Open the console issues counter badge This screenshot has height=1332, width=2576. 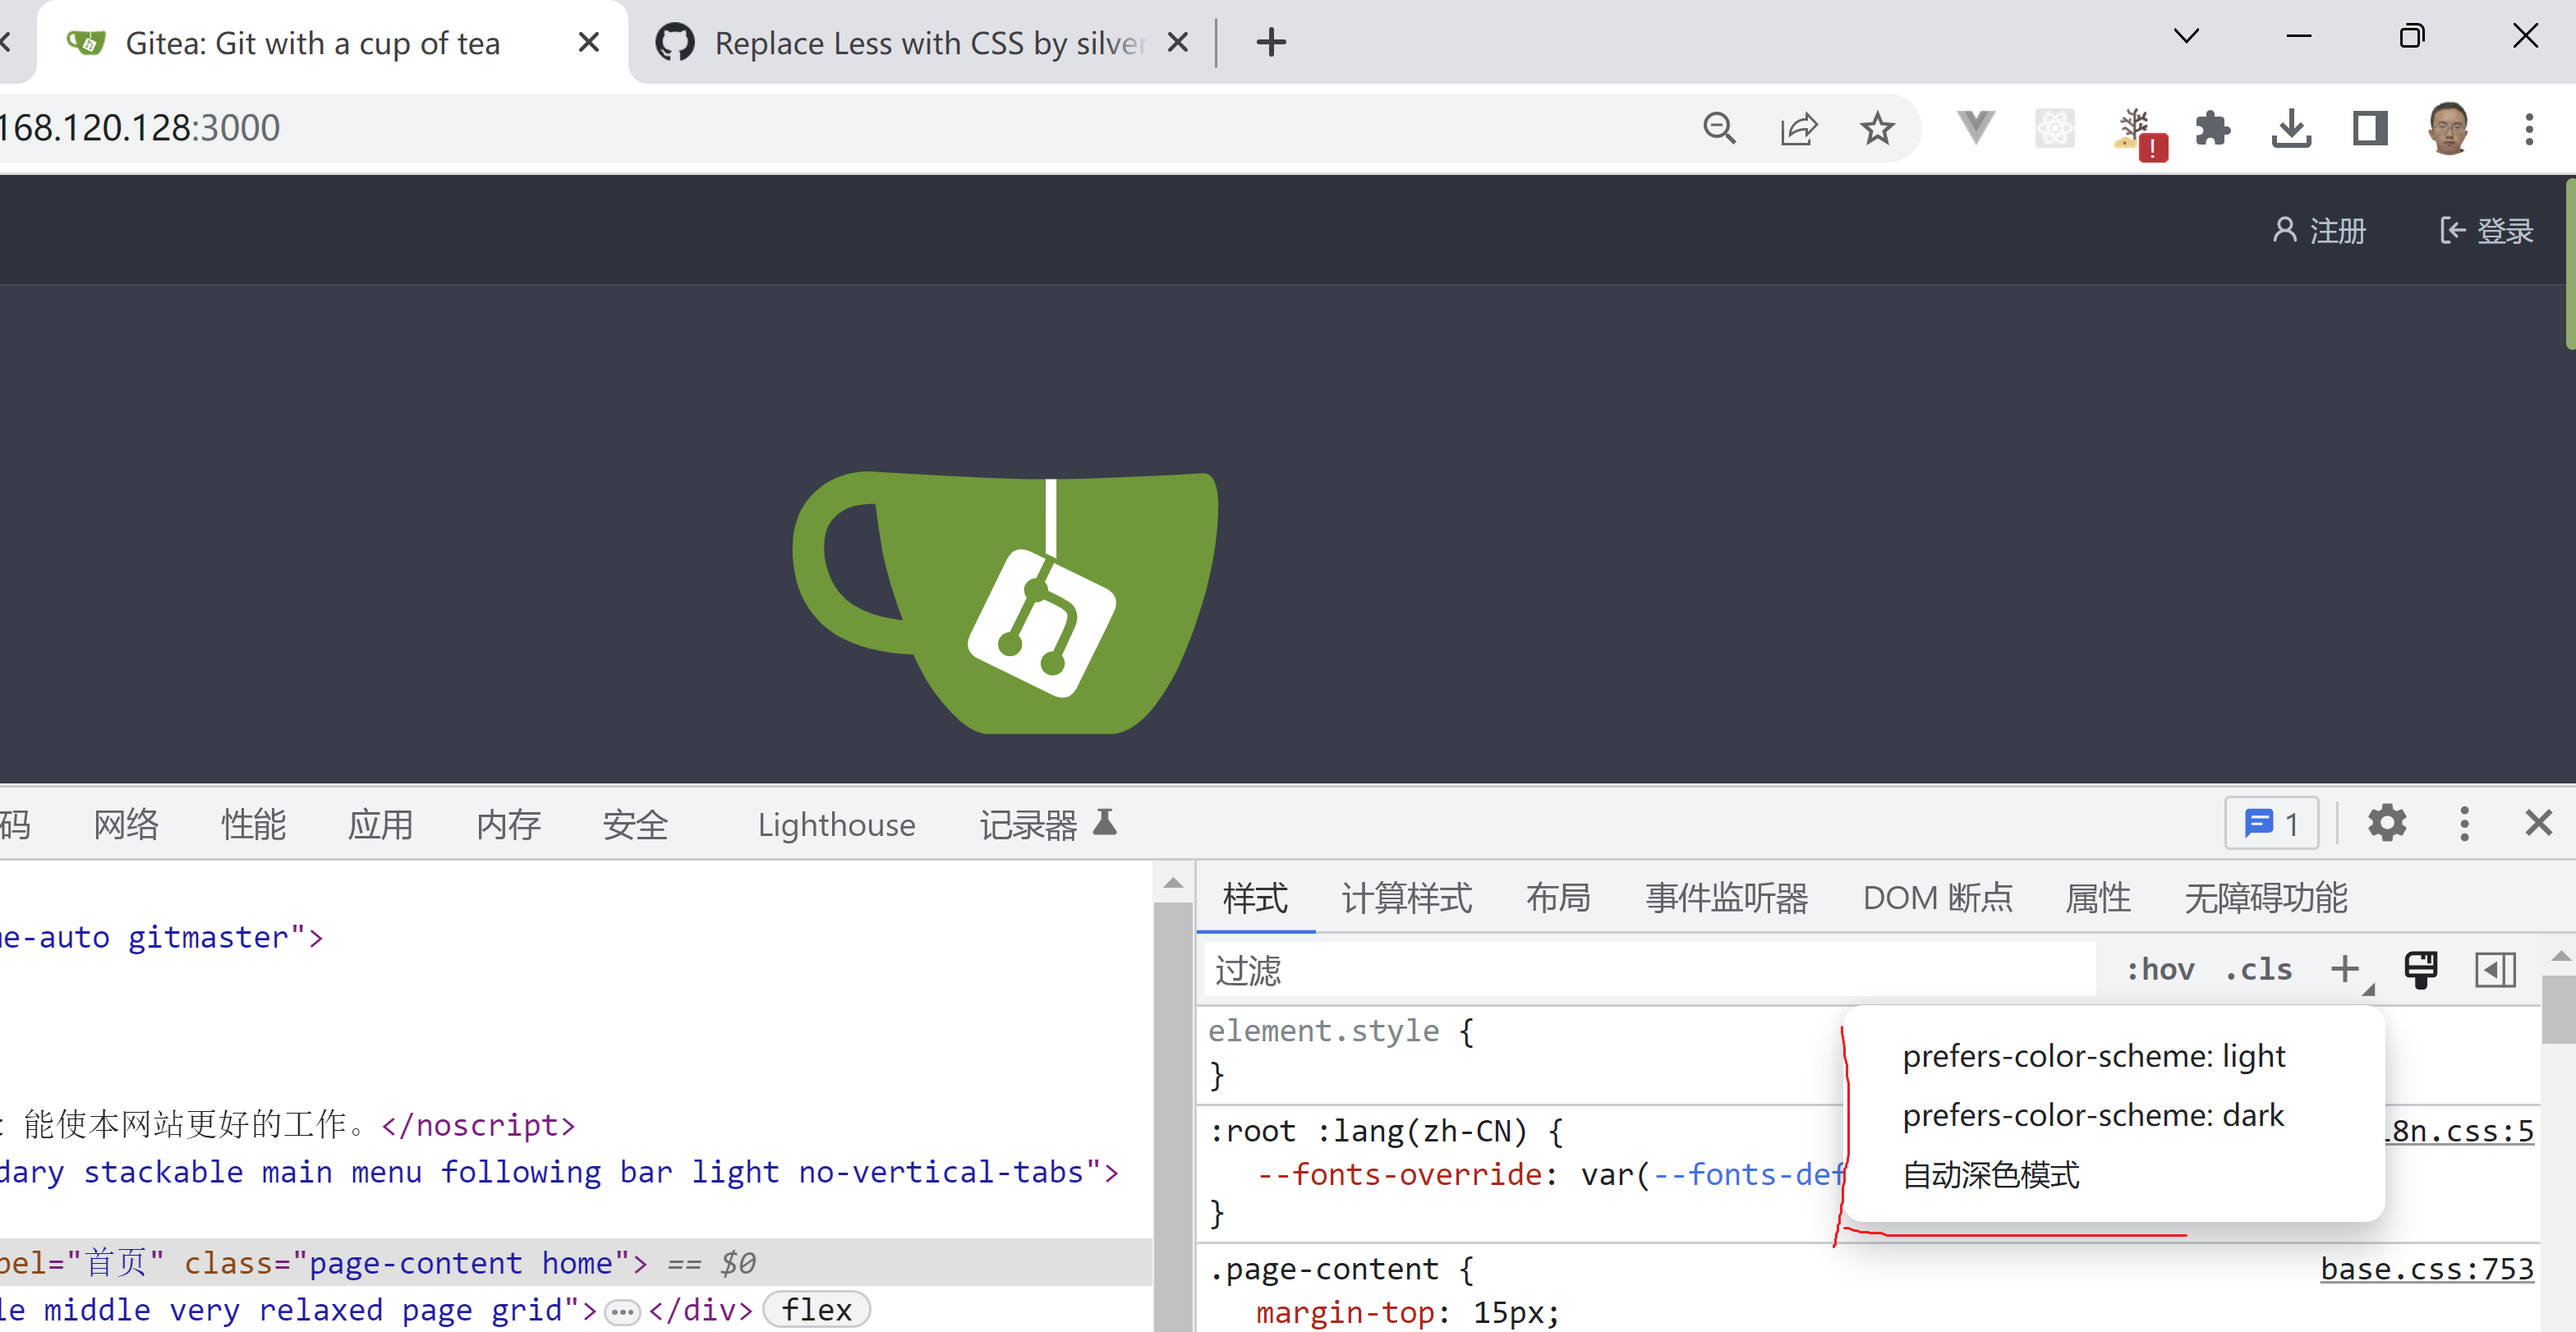[x=2271, y=823]
